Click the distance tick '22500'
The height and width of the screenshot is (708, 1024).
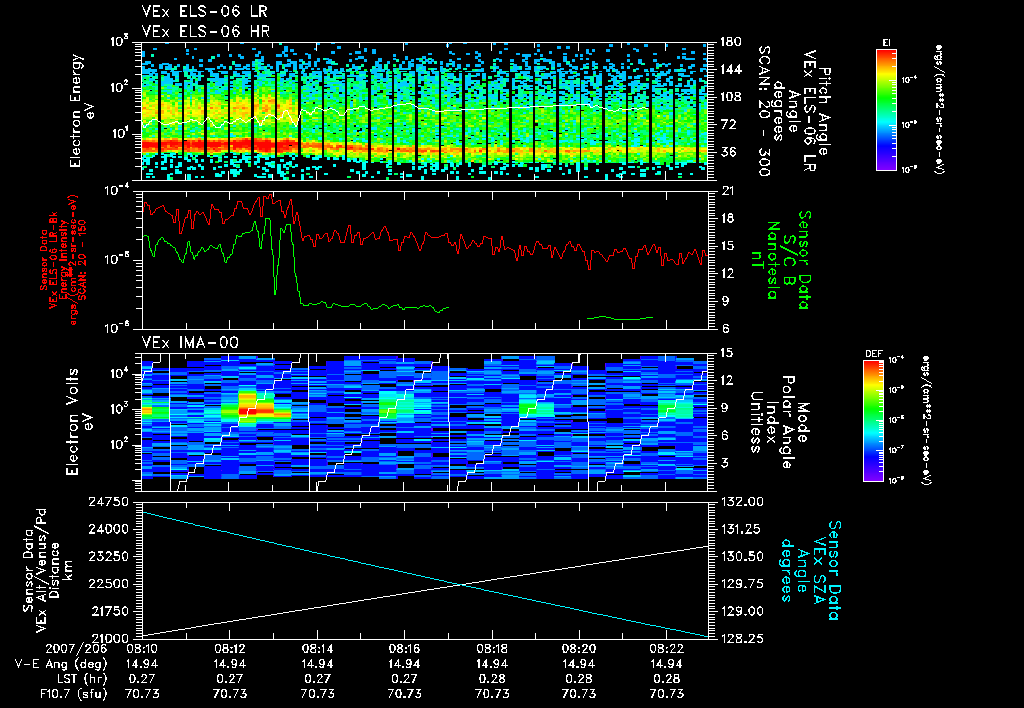[x=108, y=584]
